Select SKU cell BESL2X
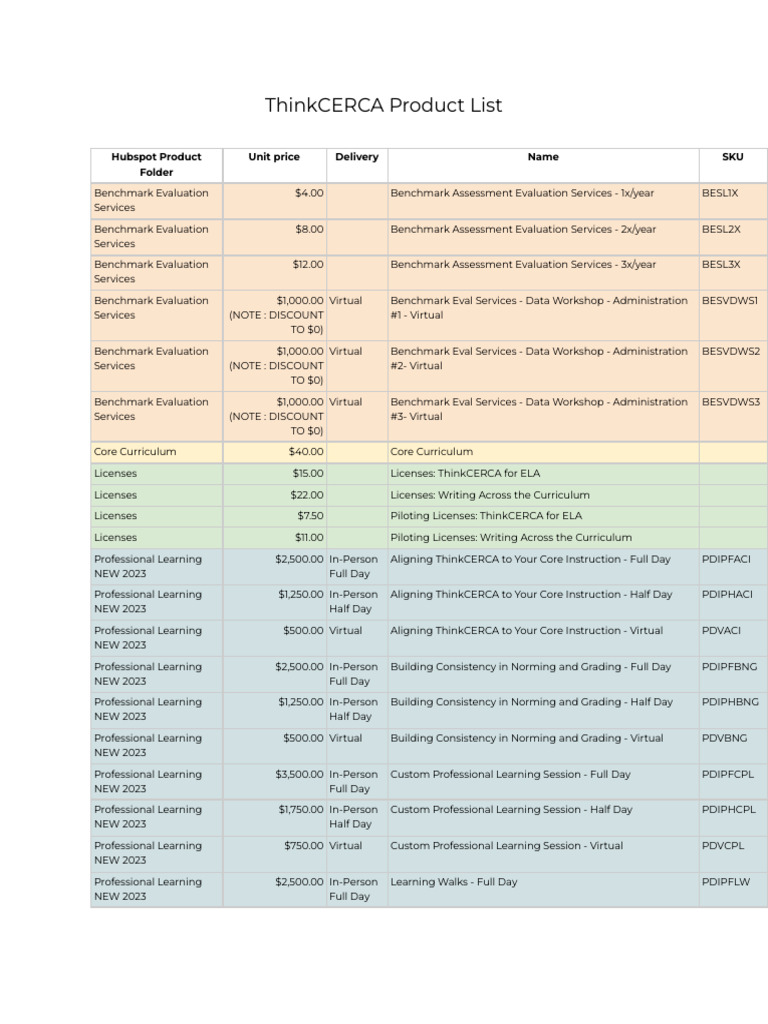Screen dimensions: 768x1024 click(733, 236)
